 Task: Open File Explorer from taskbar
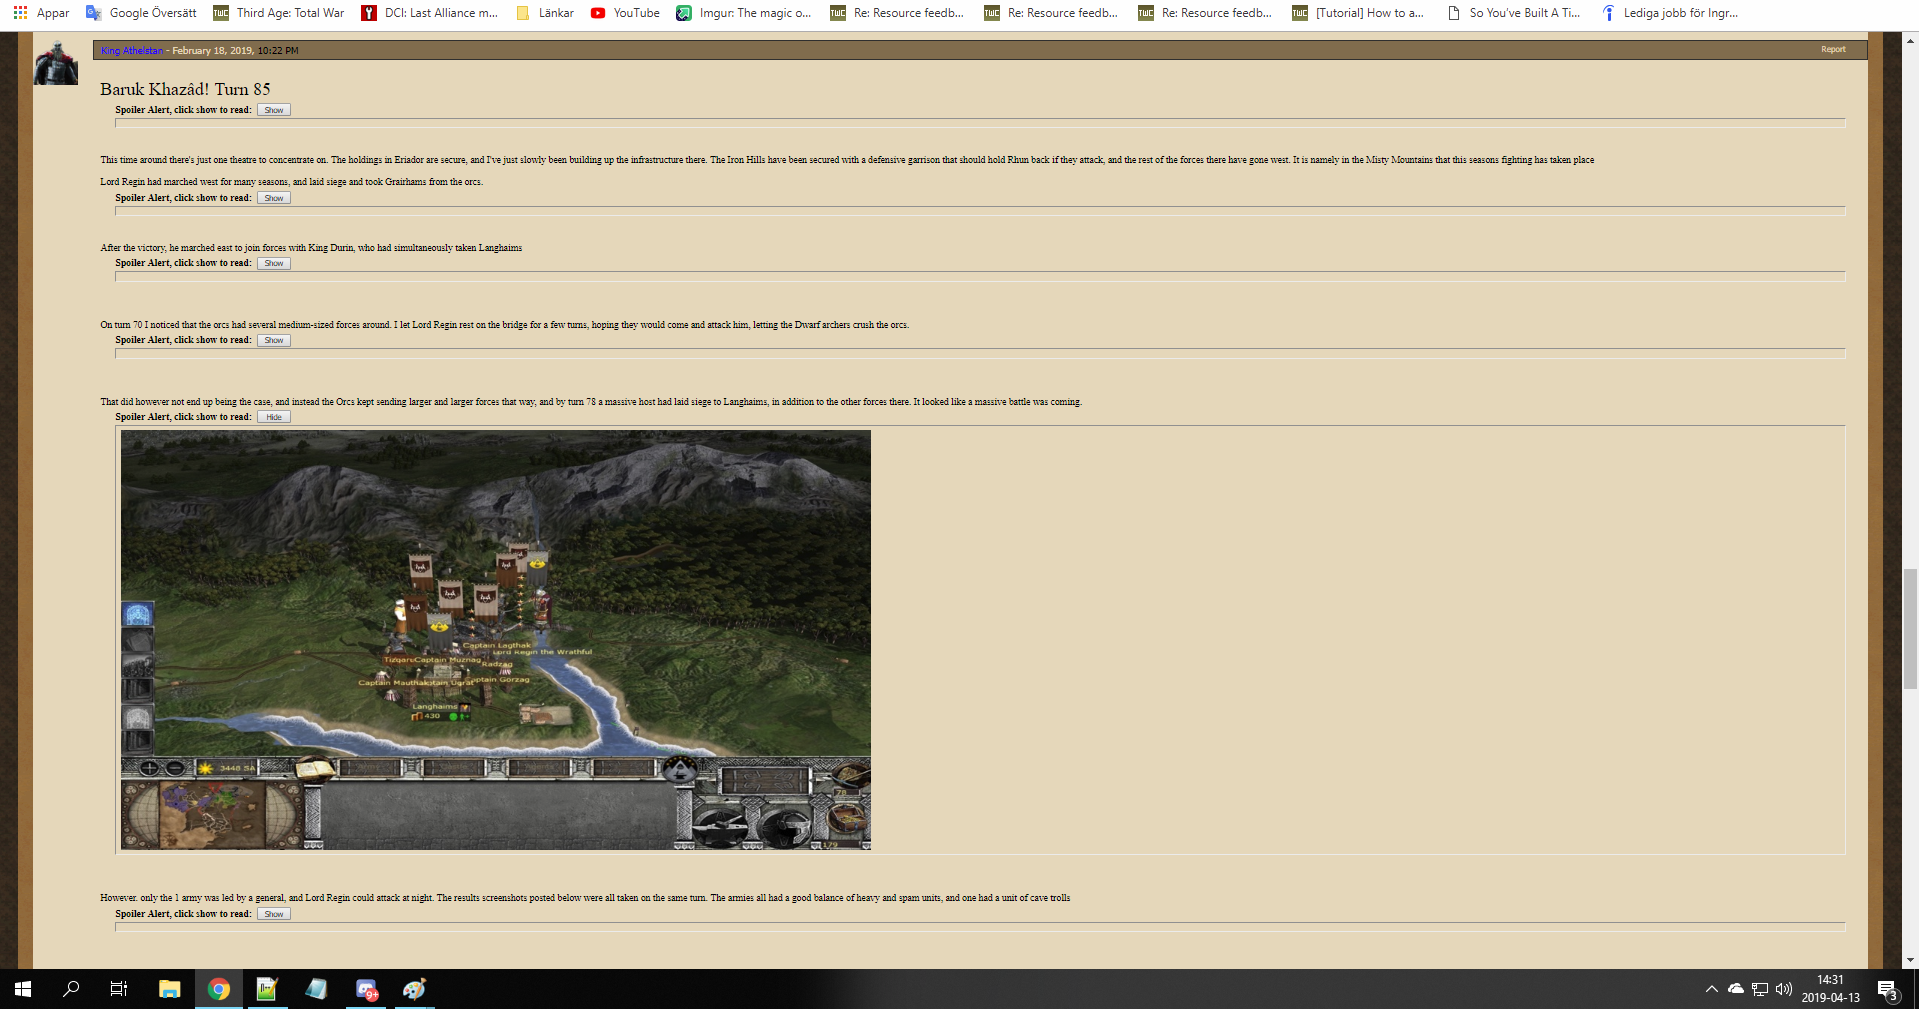coord(169,989)
